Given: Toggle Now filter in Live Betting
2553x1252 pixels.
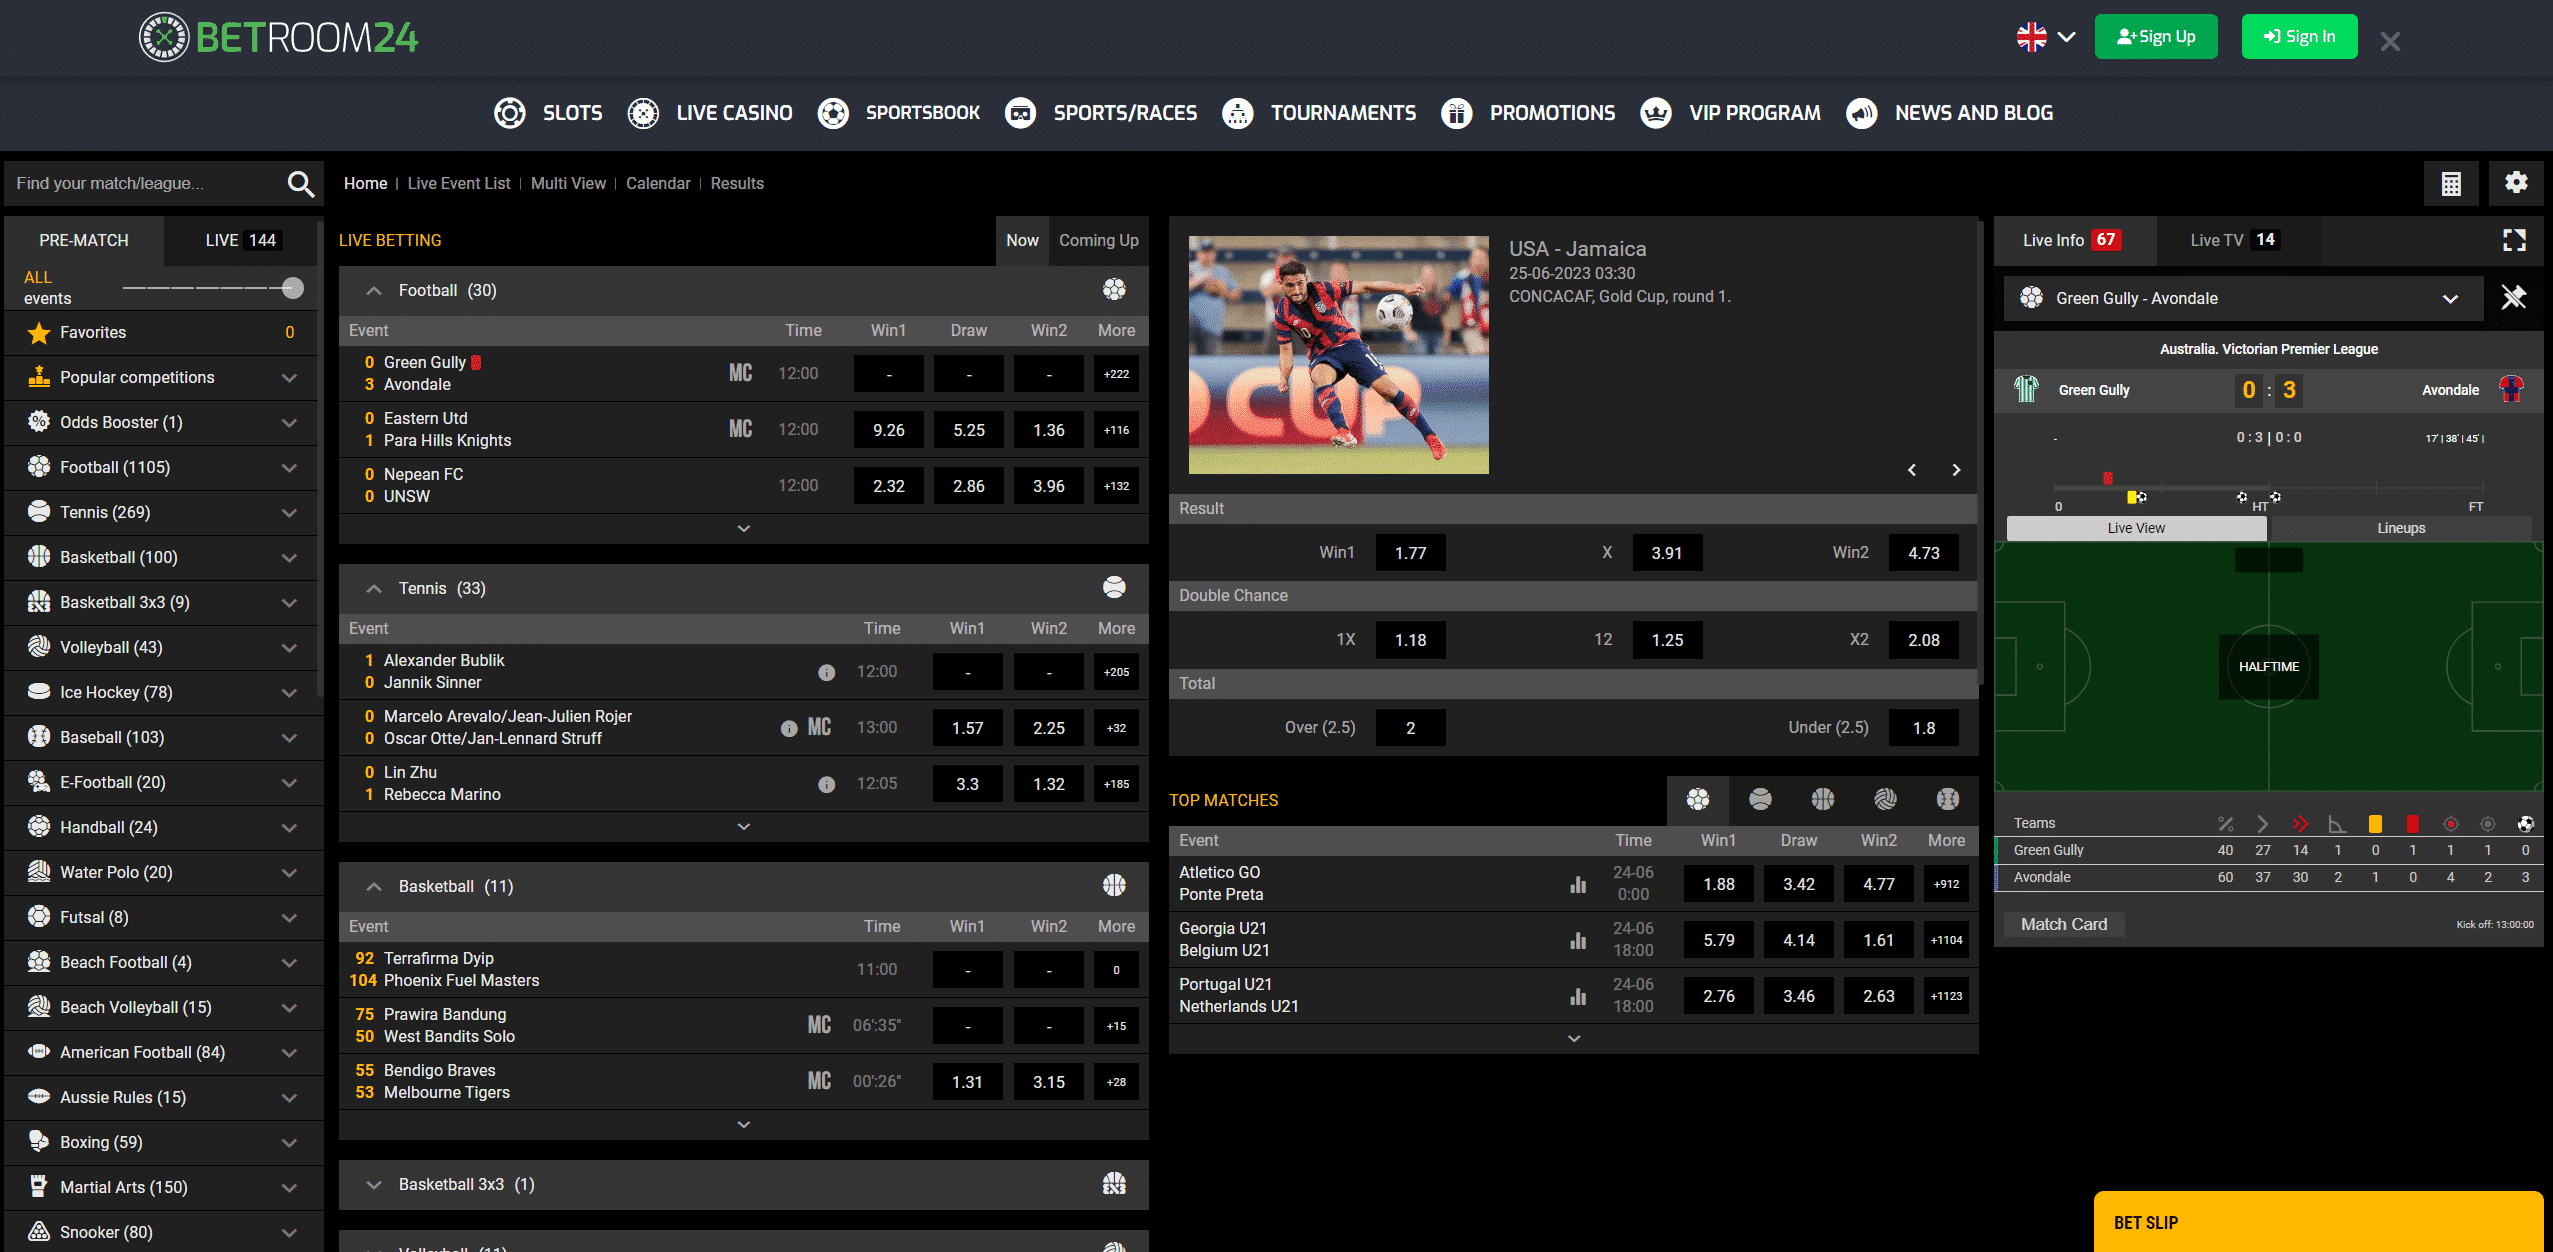Looking at the screenshot, I should coord(1022,240).
